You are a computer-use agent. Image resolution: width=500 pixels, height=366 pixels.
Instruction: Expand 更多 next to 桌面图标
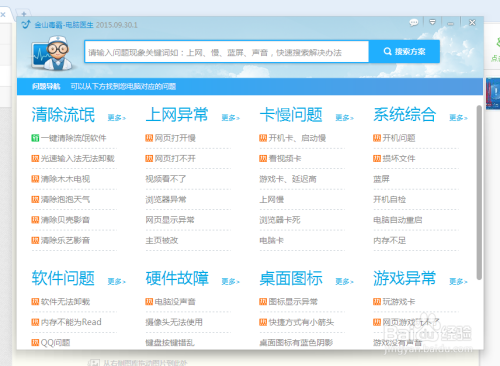tap(344, 282)
